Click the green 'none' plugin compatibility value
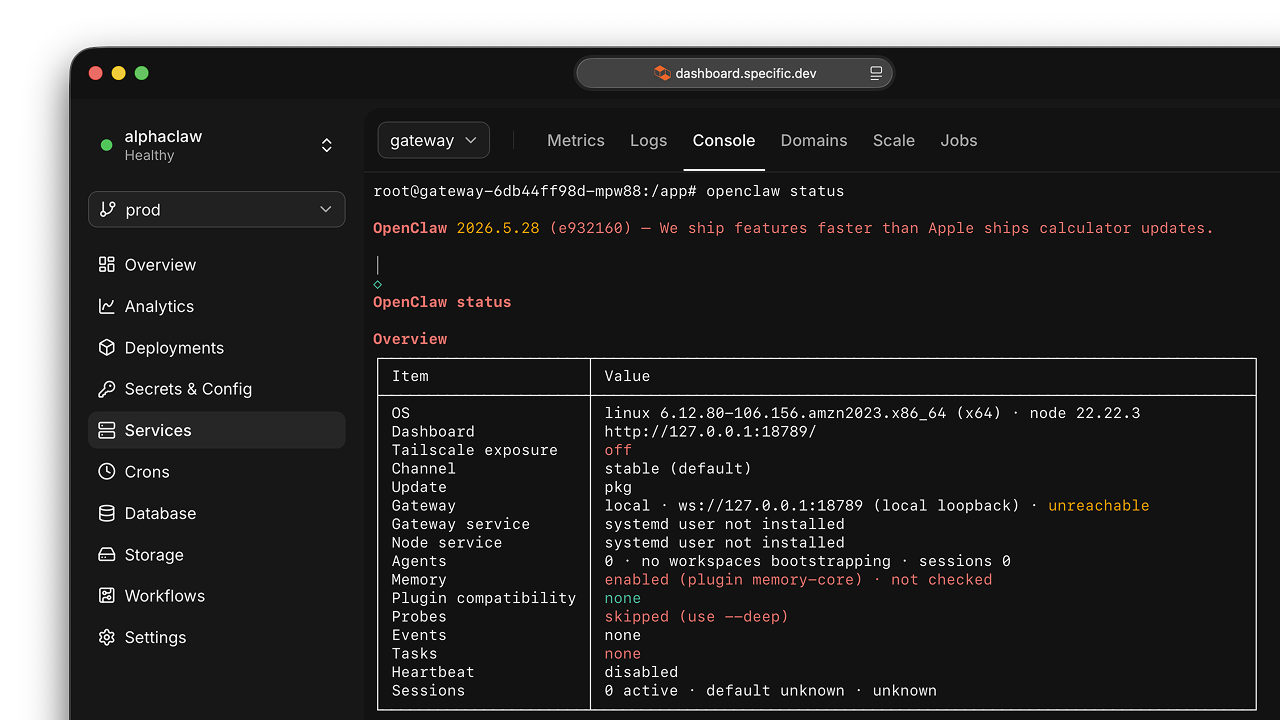 (622, 598)
